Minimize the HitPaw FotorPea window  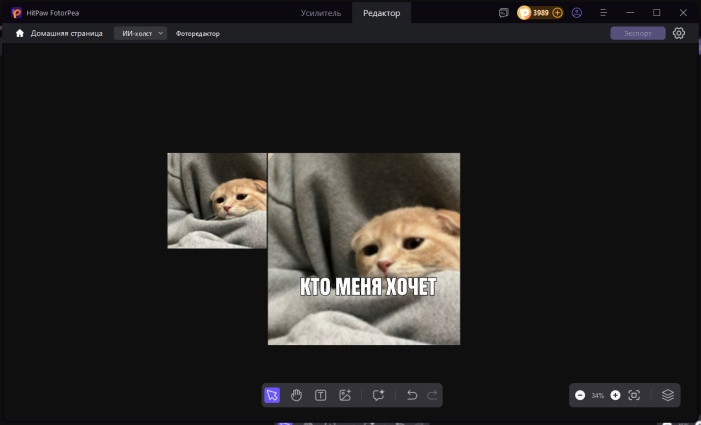tap(630, 13)
